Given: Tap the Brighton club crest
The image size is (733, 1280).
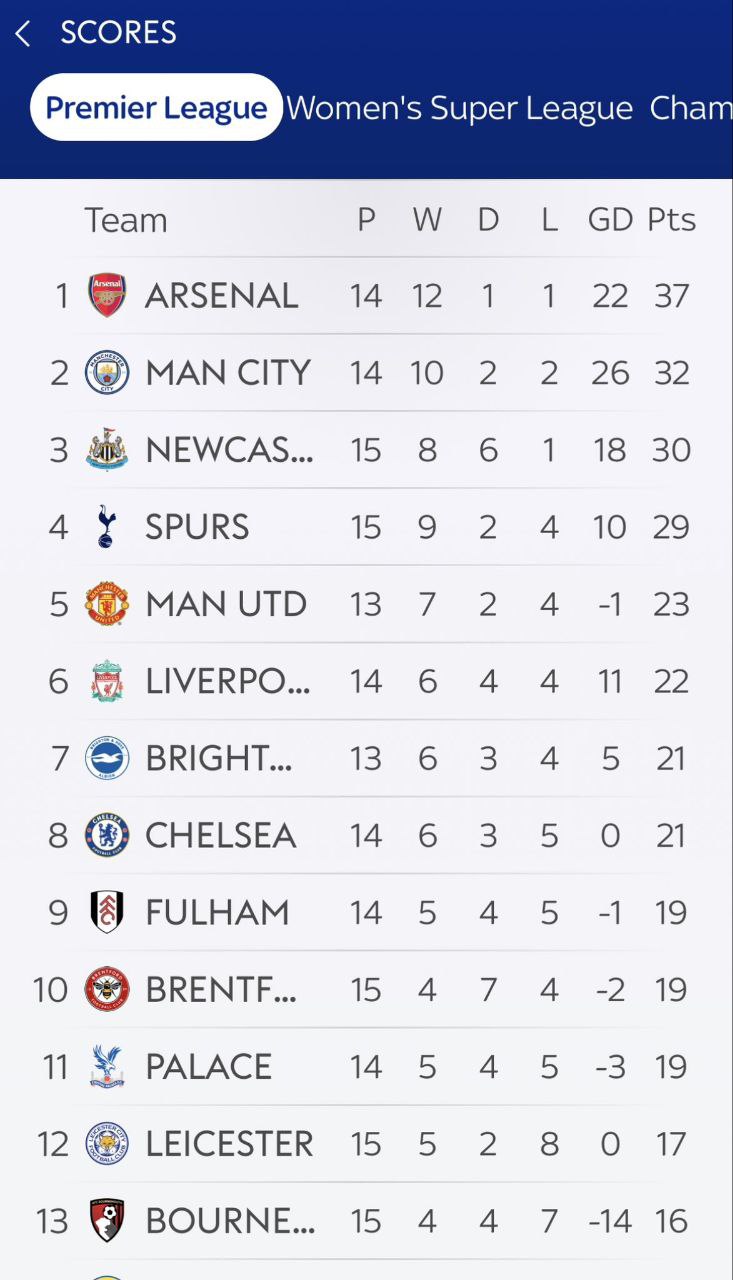Looking at the screenshot, I should pos(107,758).
